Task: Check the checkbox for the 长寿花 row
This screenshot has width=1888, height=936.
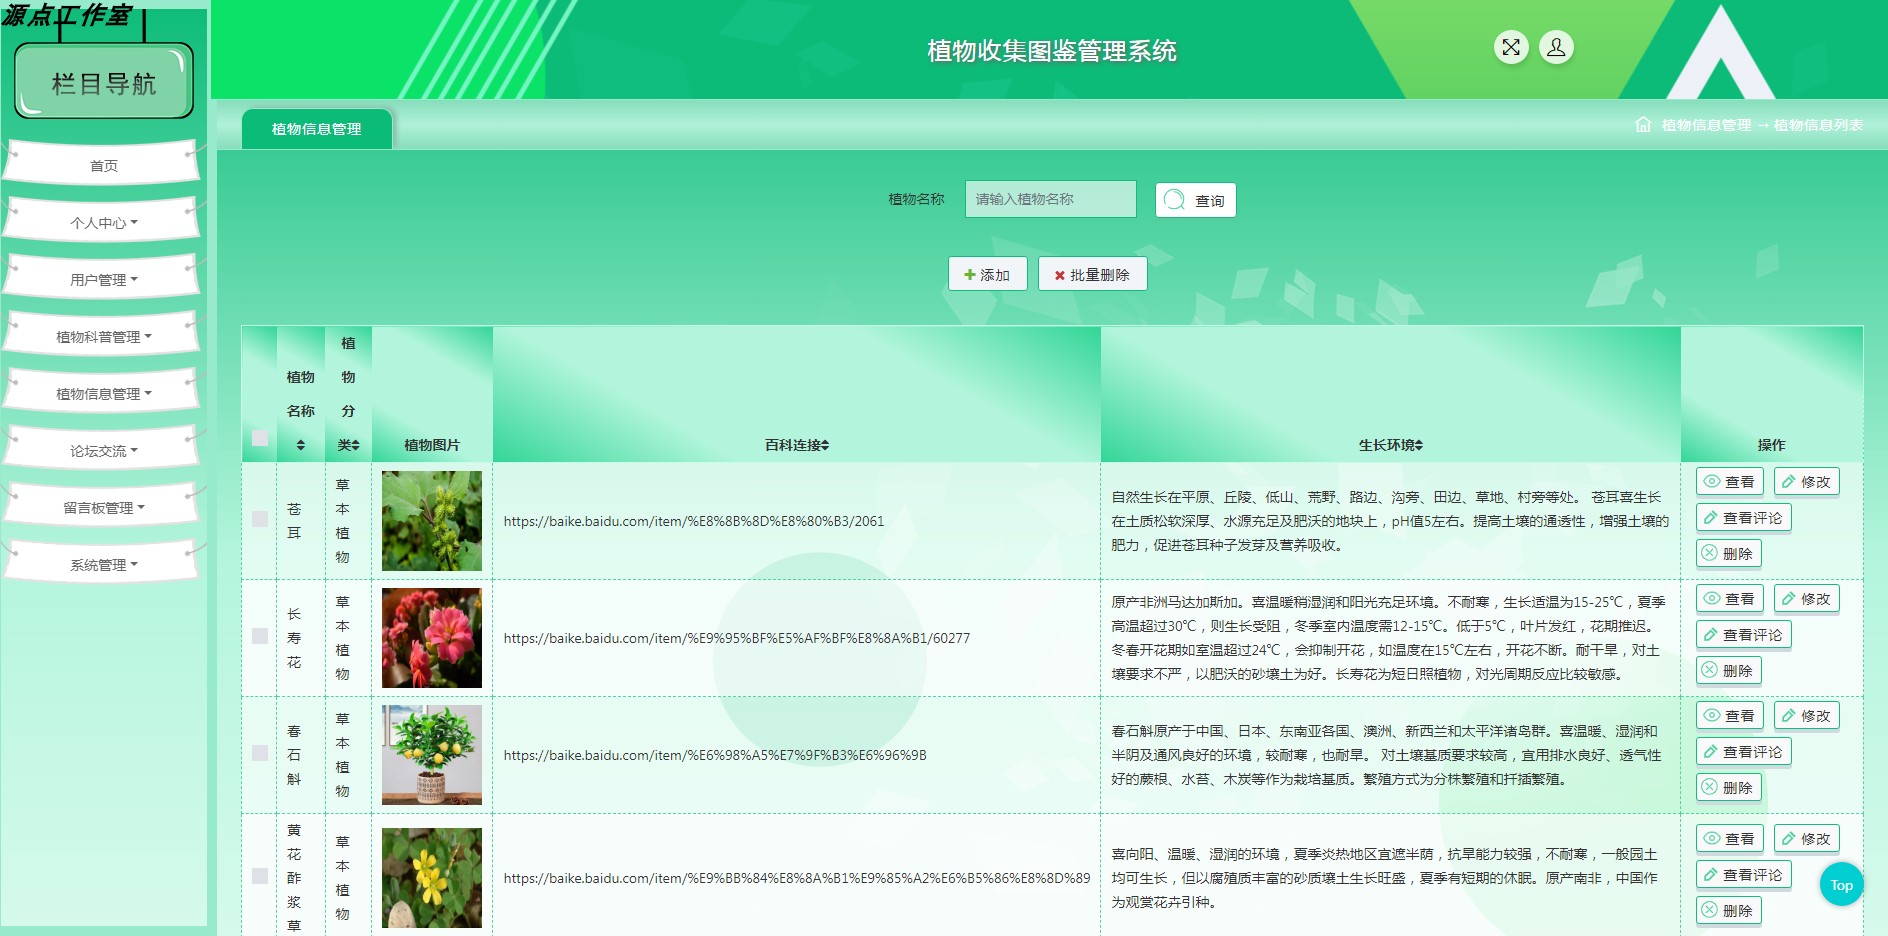Action: click(258, 637)
